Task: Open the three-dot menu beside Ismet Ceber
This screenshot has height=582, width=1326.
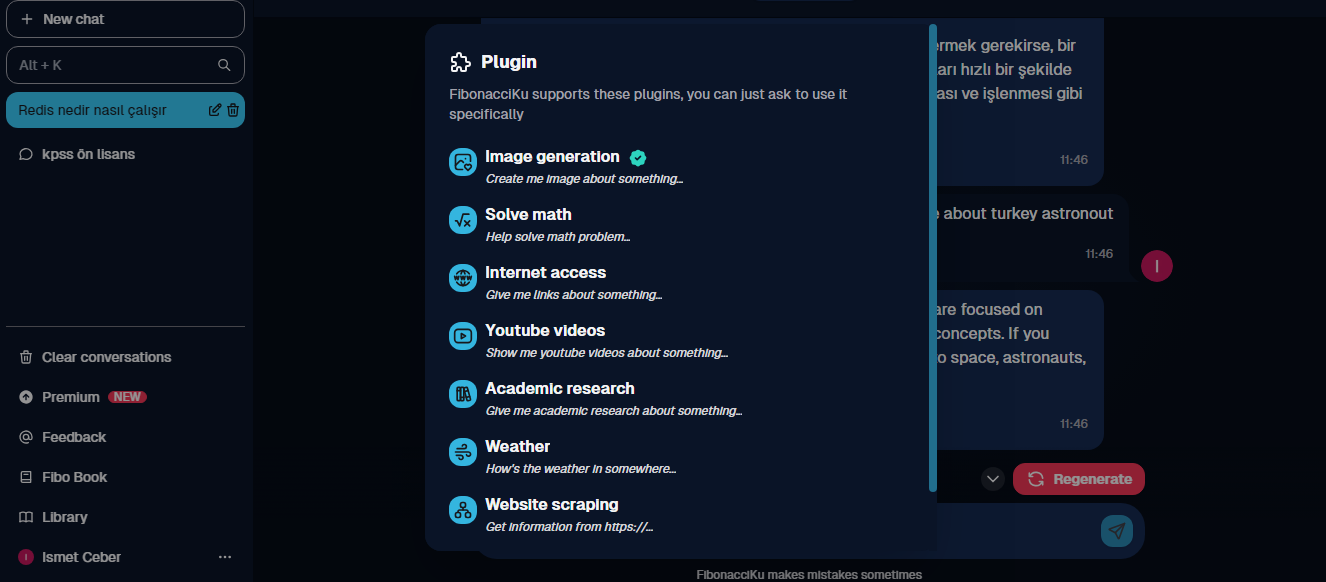Action: tap(225, 557)
